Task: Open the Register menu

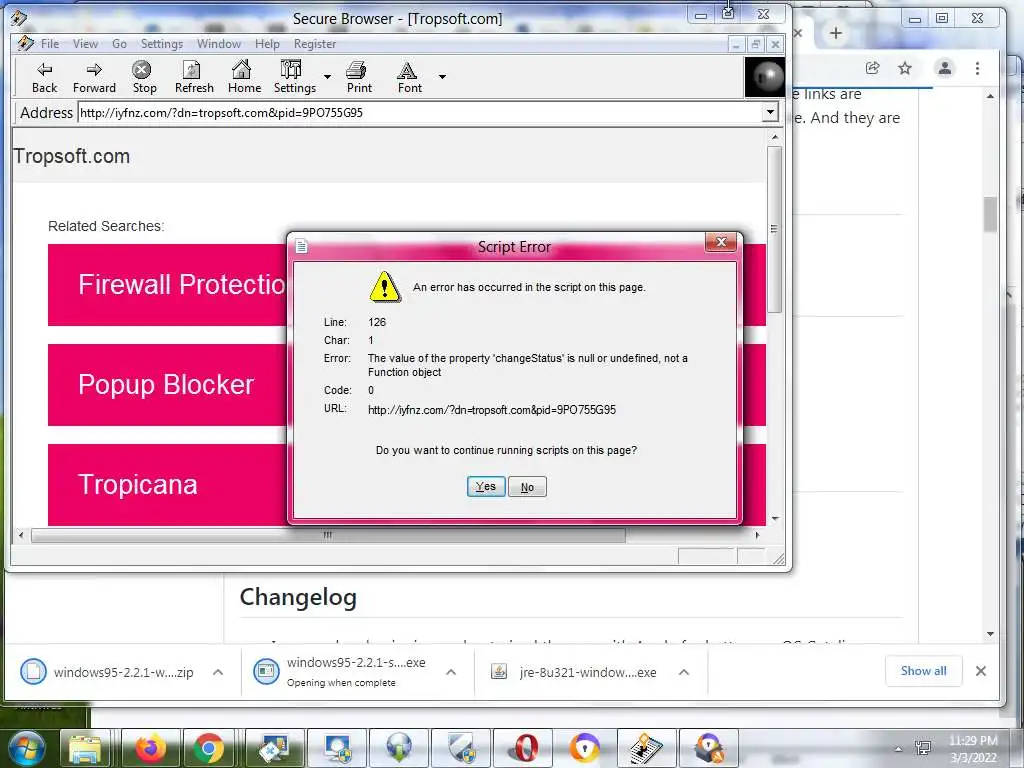Action: [315, 44]
